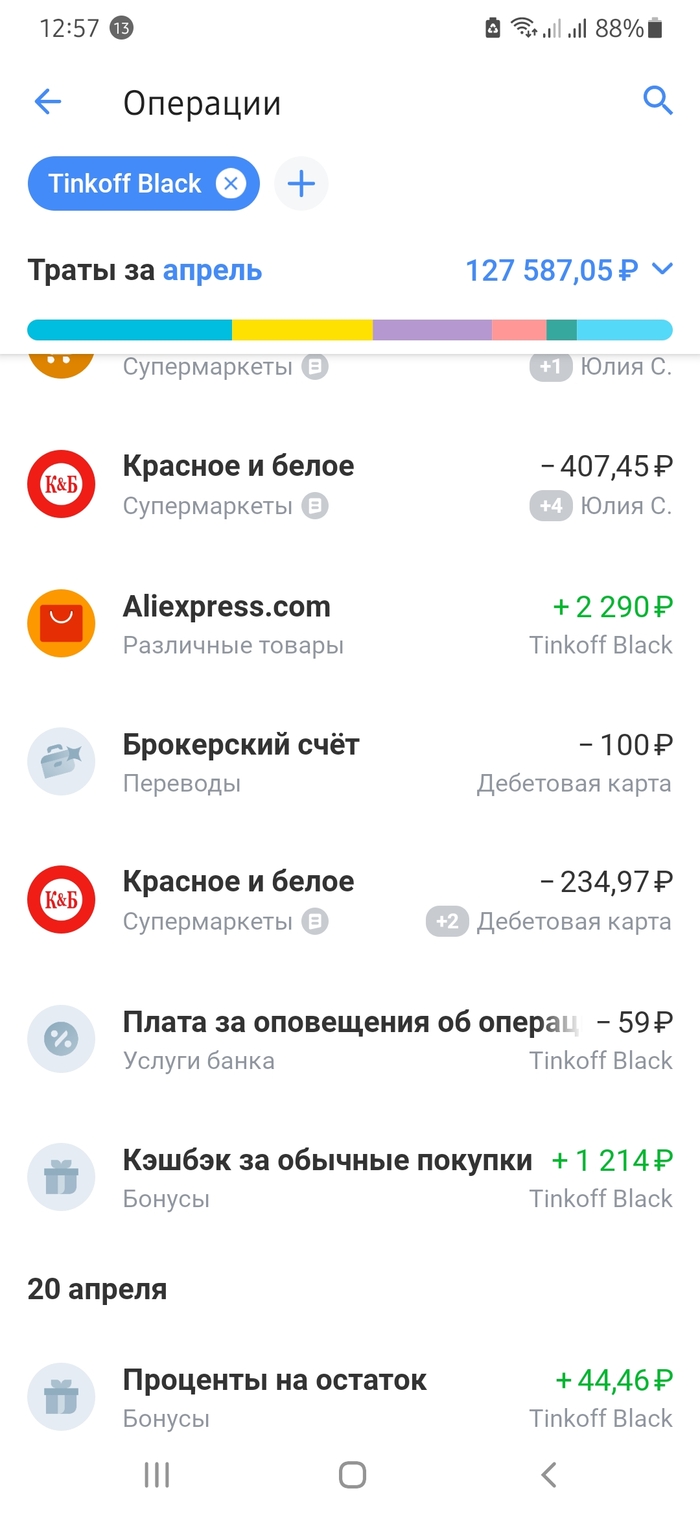700x1517 pixels.
Task: Open Android recent apps button
Action: pyautogui.click(x=157, y=1474)
